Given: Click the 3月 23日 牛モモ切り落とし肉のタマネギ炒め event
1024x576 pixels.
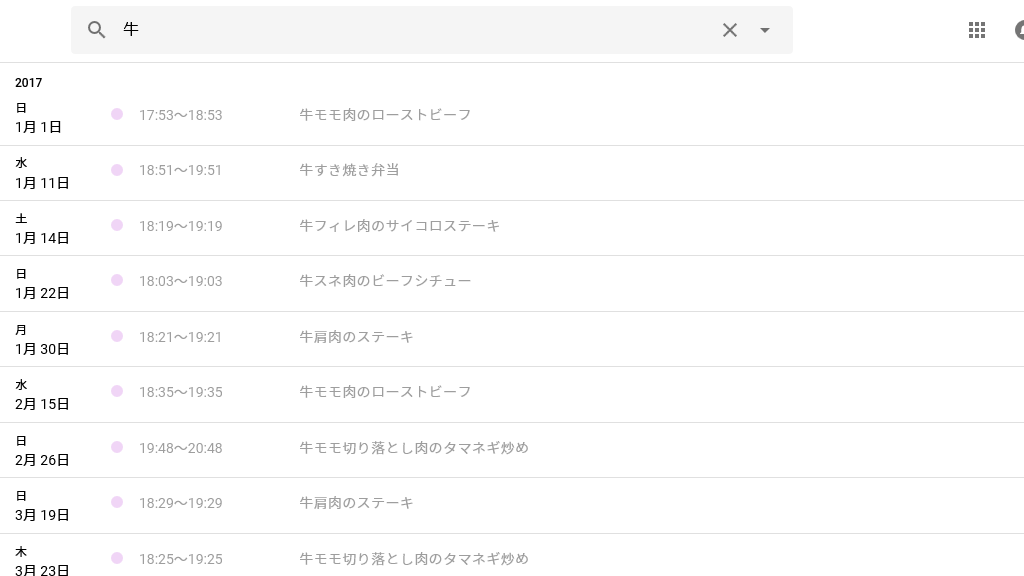Looking at the screenshot, I should pos(413,559).
